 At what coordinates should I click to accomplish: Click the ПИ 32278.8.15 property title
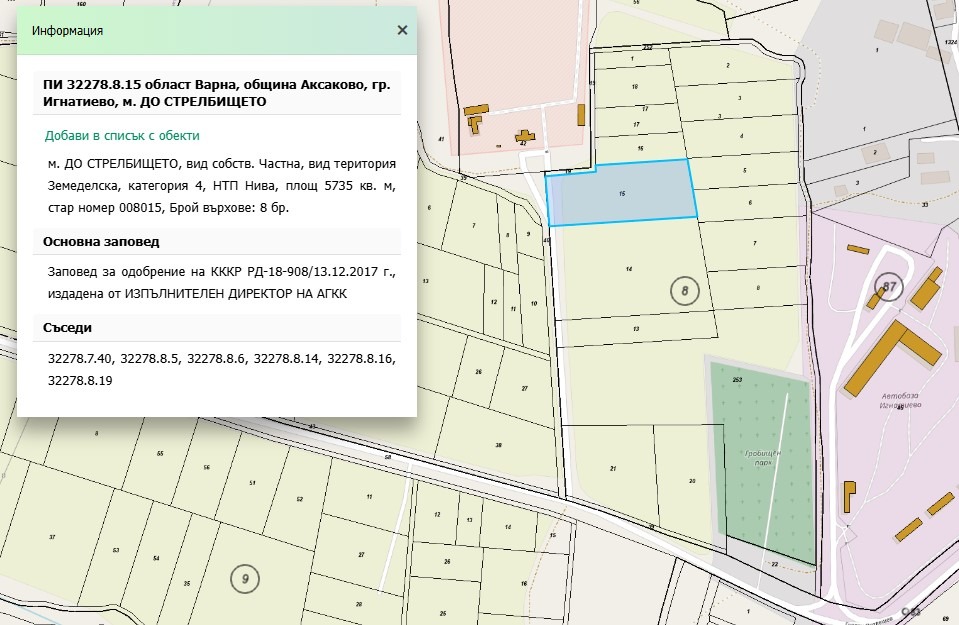(217, 93)
